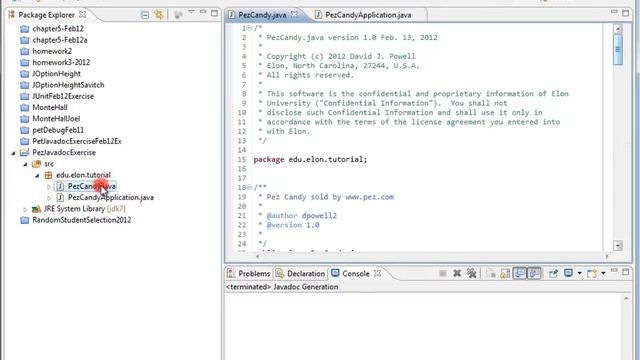
Task: Fold the Javadoc comment at line 18
Action: coord(249,187)
